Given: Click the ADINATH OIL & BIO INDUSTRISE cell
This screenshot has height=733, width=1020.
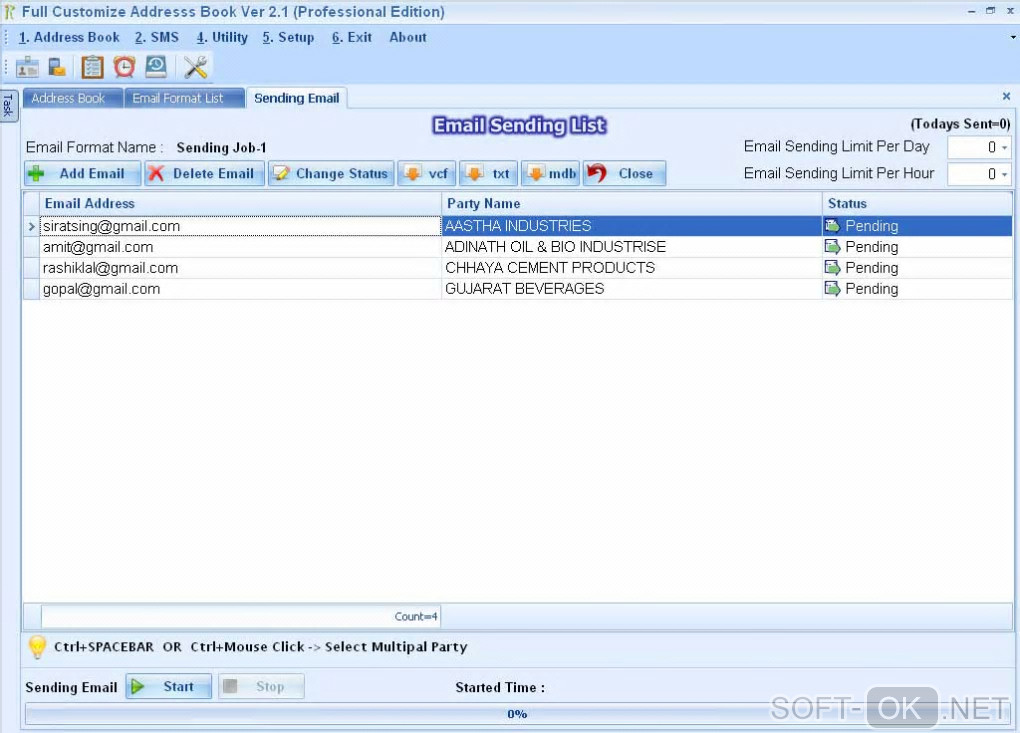Looking at the screenshot, I should pos(632,247).
